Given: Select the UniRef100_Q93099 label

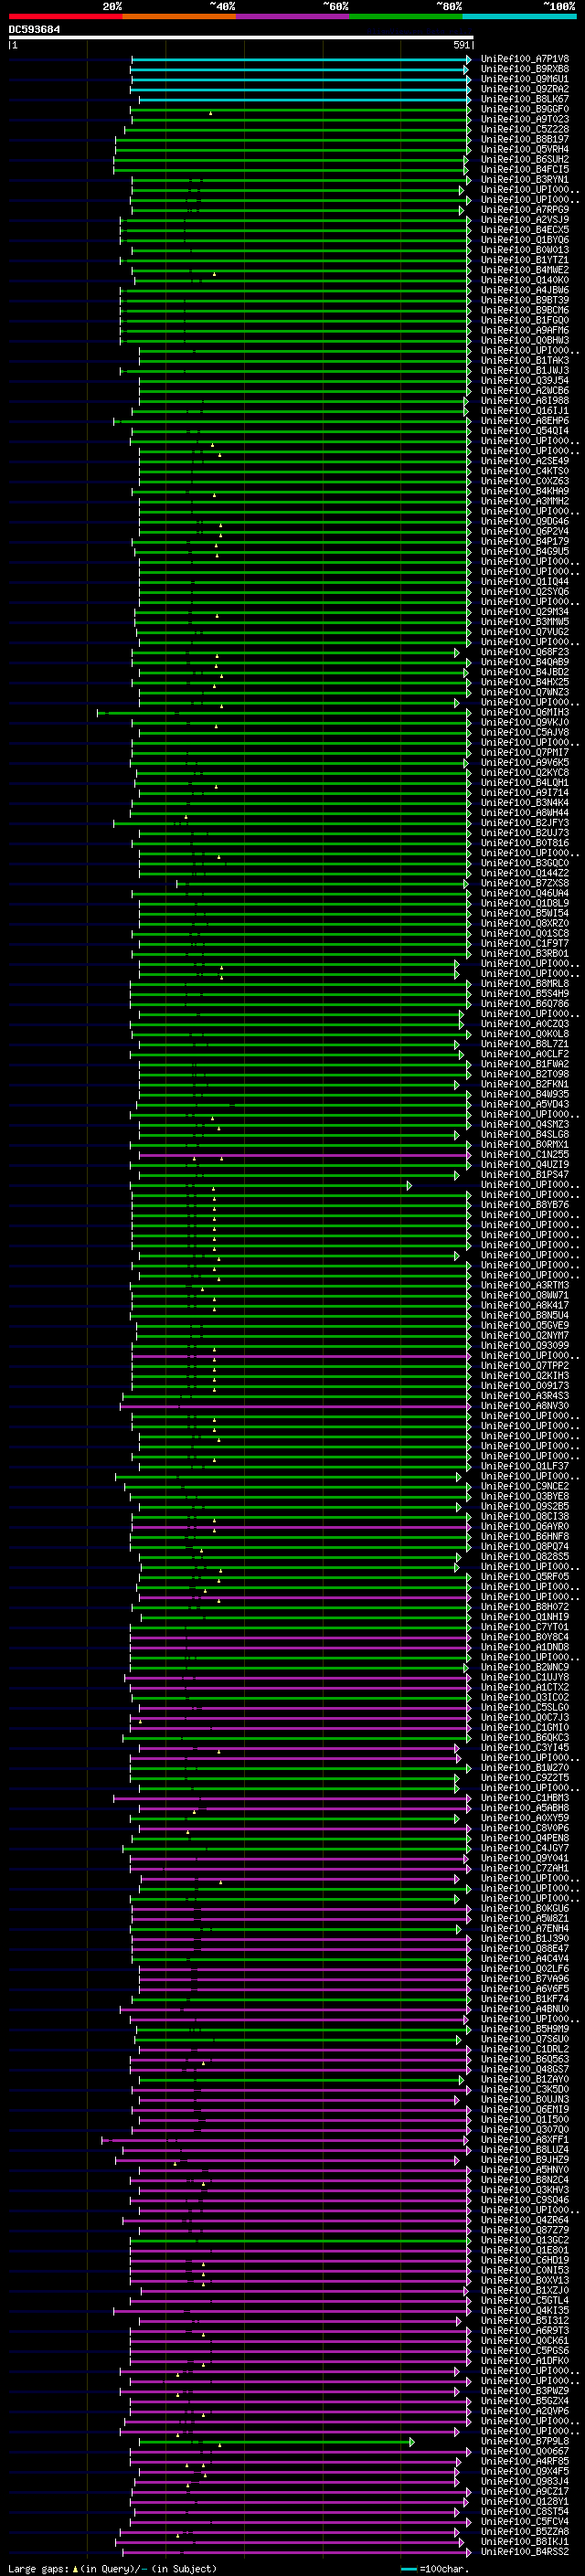Looking at the screenshot, I should click(x=525, y=1345).
